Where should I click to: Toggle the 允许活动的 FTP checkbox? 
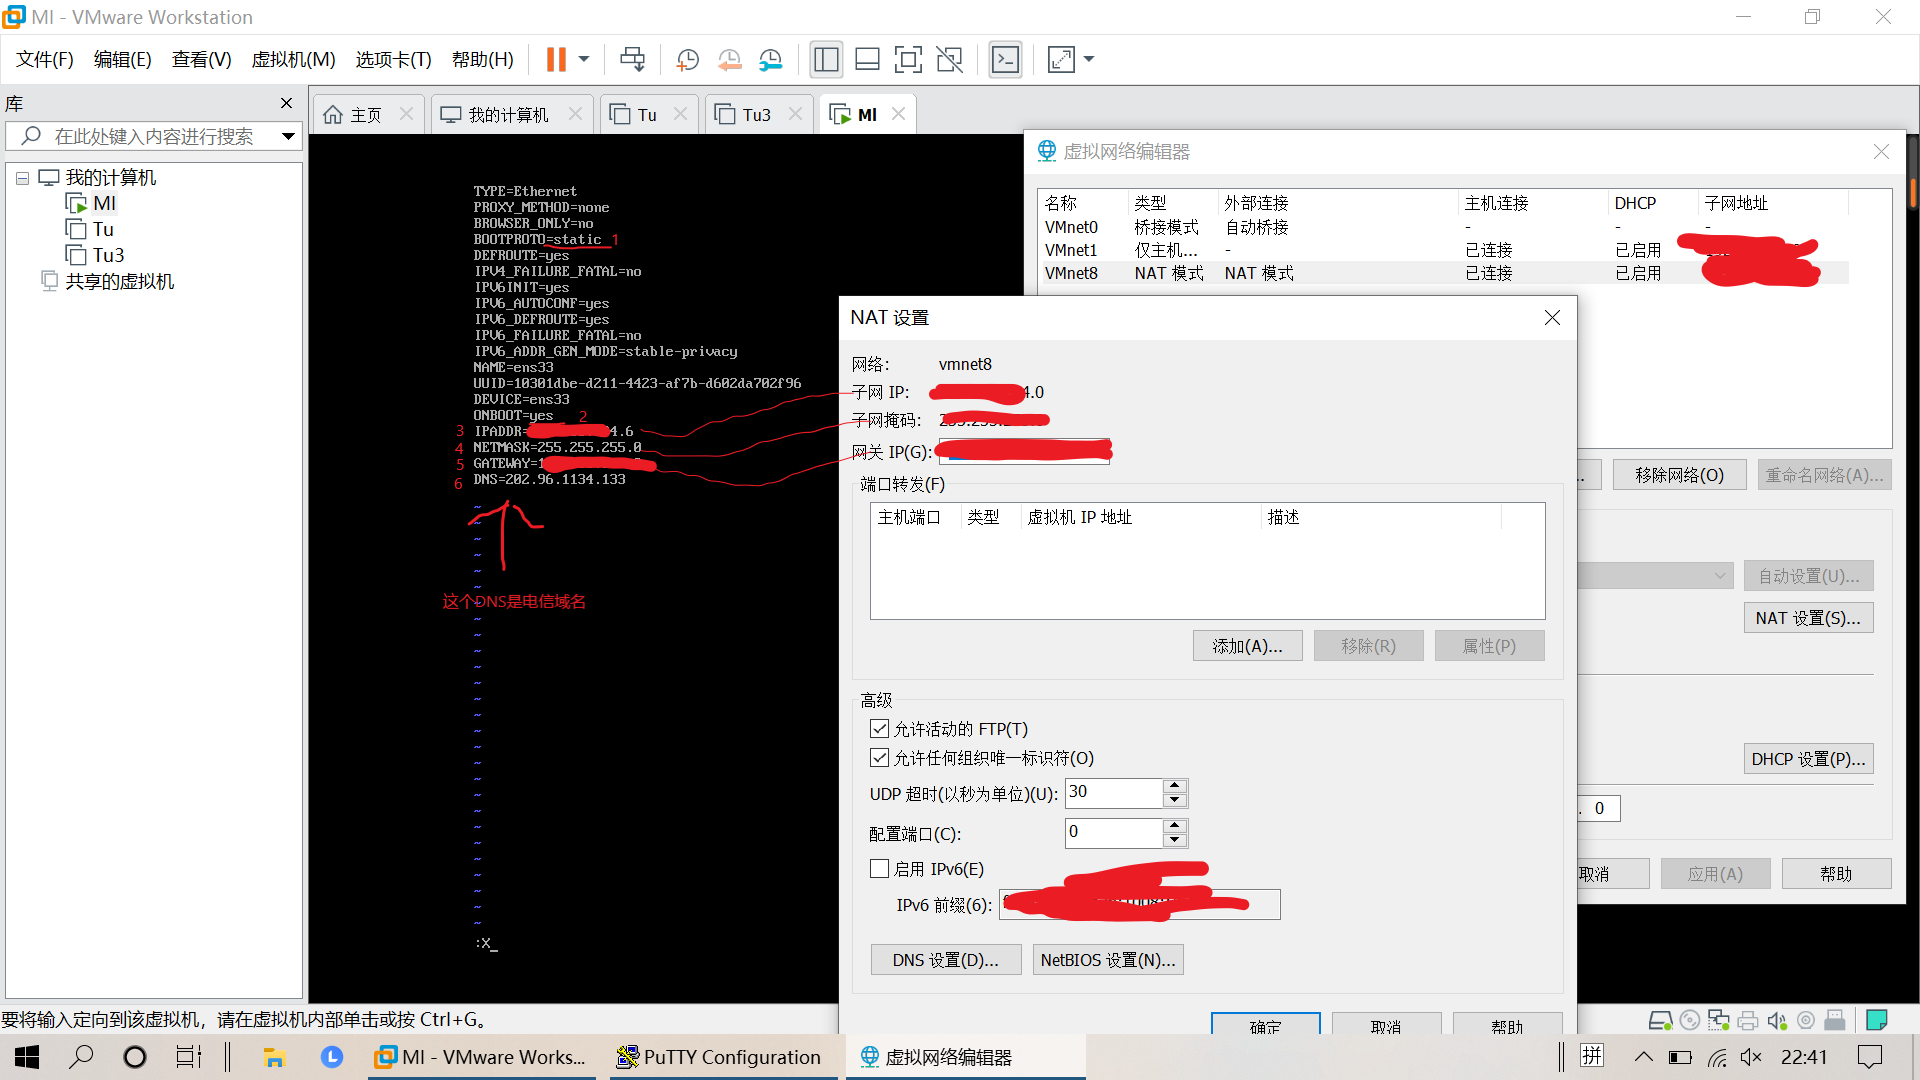(x=880, y=729)
